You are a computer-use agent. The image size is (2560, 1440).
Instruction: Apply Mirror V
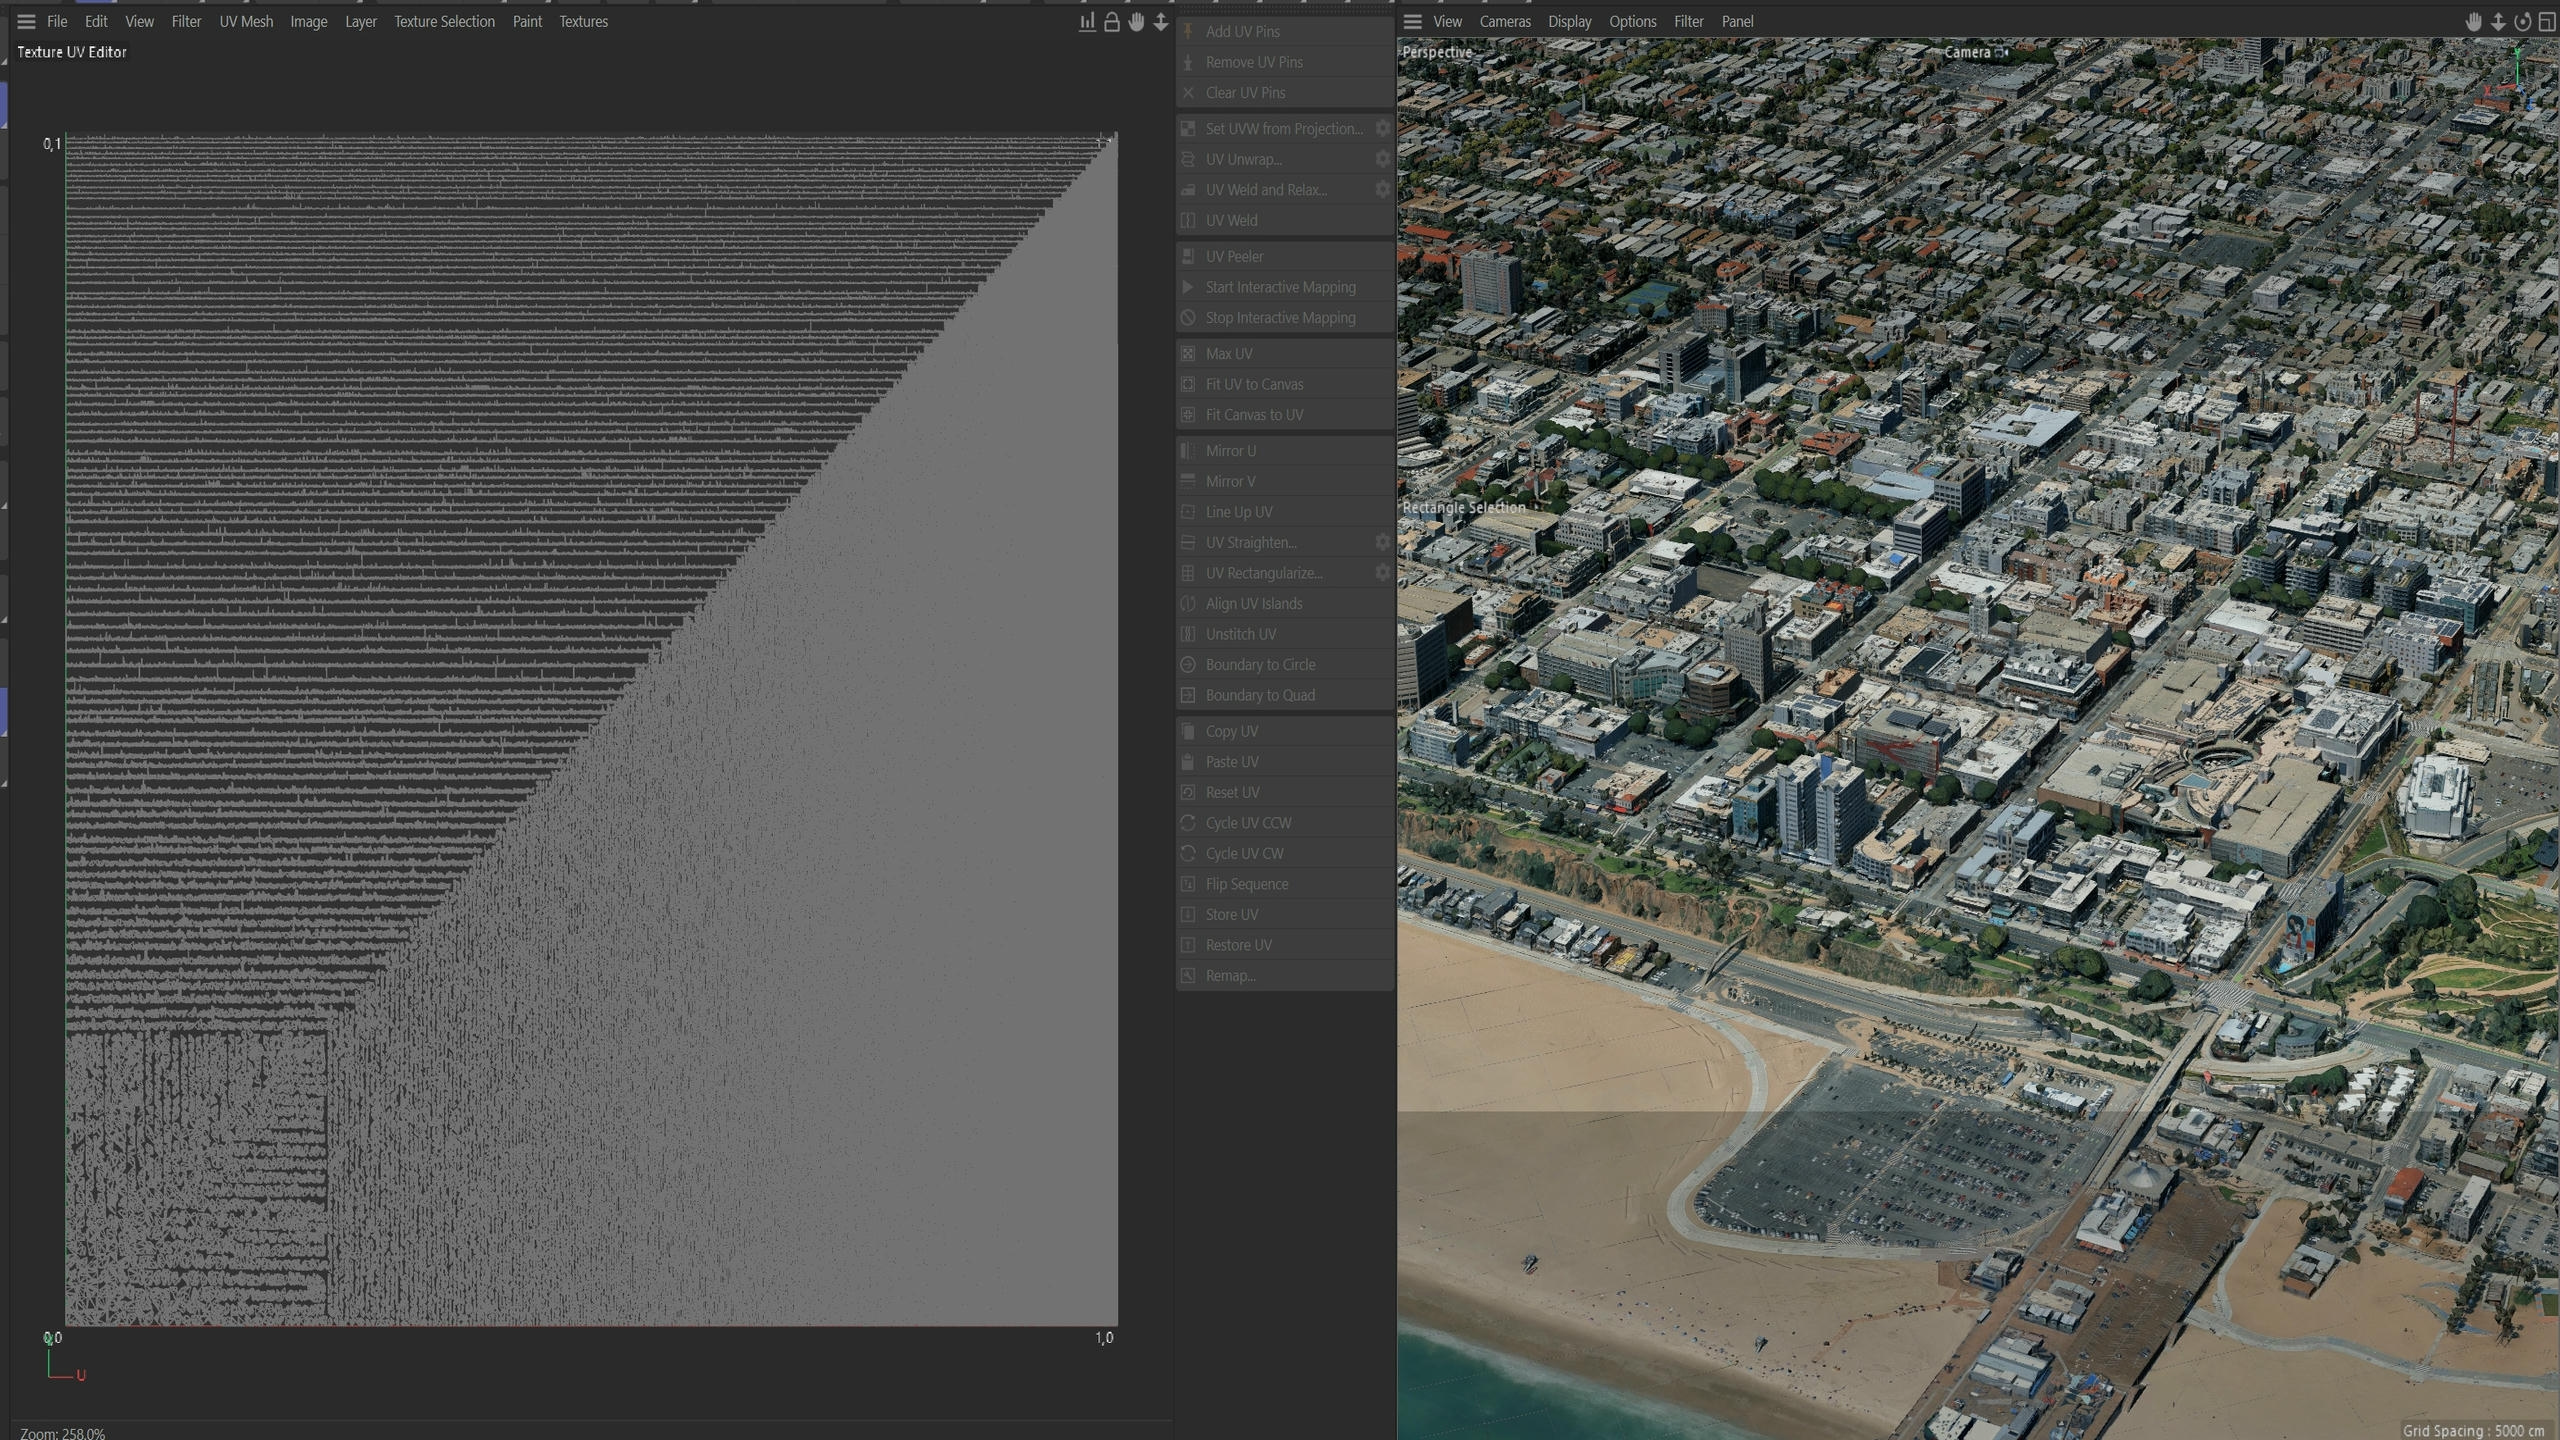1285,481
